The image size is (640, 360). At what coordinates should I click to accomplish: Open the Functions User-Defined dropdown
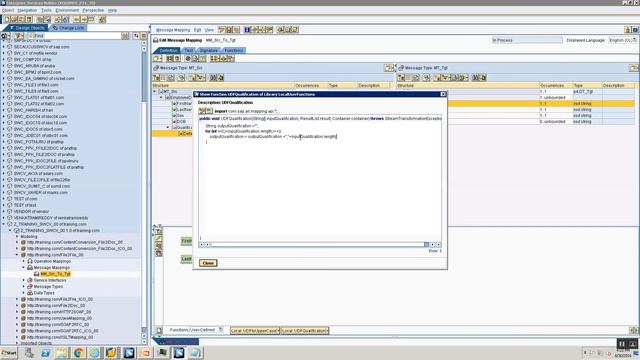tap(221, 330)
